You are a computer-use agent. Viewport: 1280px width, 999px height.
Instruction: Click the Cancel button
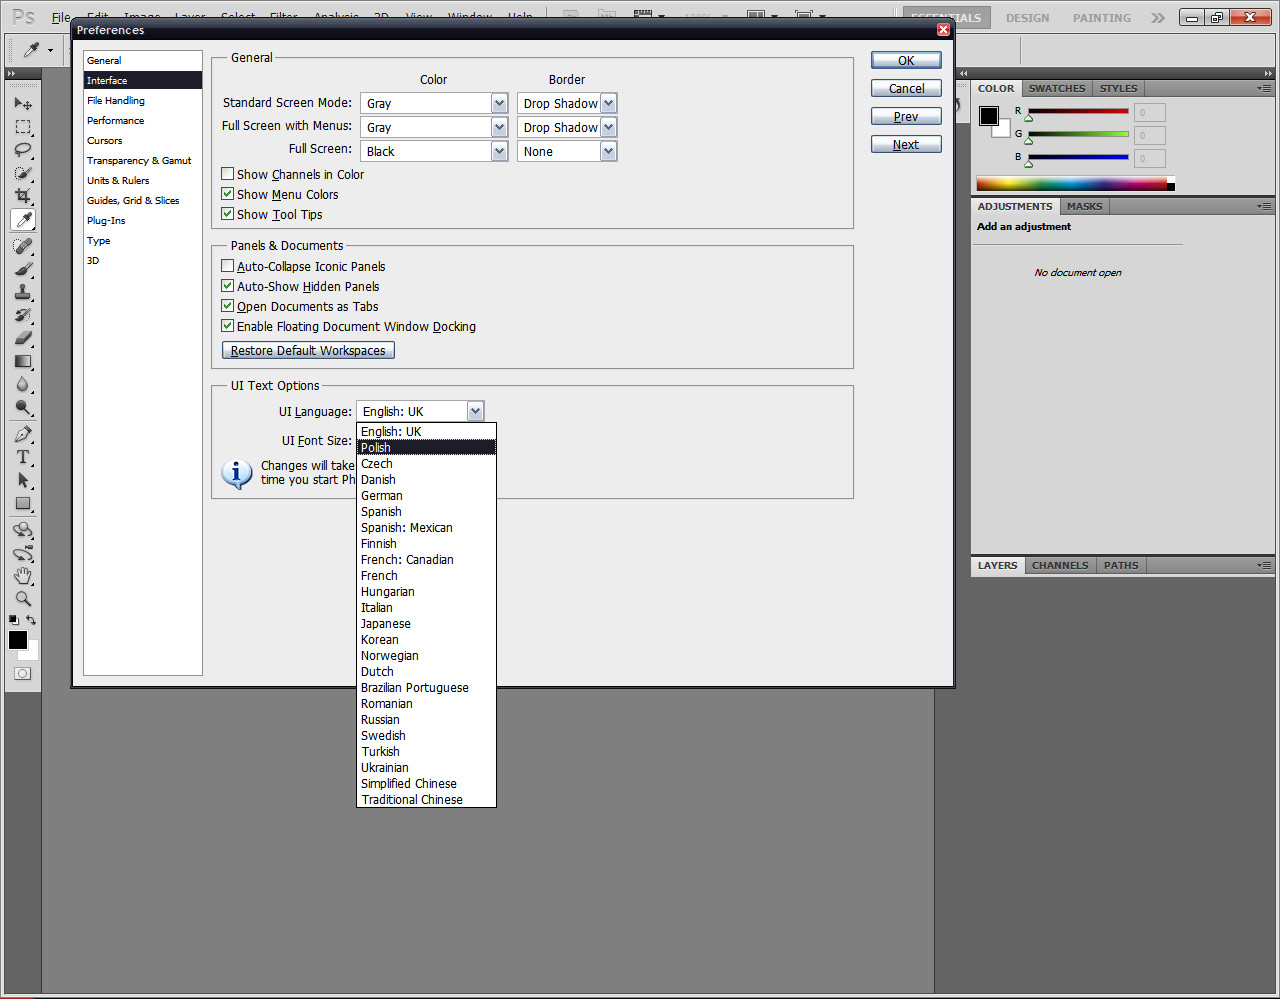[x=906, y=88]
